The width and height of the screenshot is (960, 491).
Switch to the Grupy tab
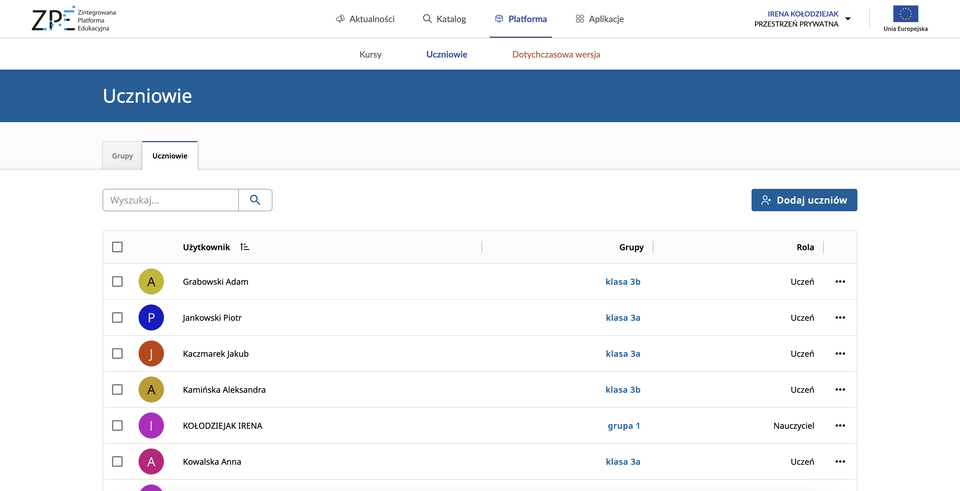pyautogui.click(x=122, y=156)
